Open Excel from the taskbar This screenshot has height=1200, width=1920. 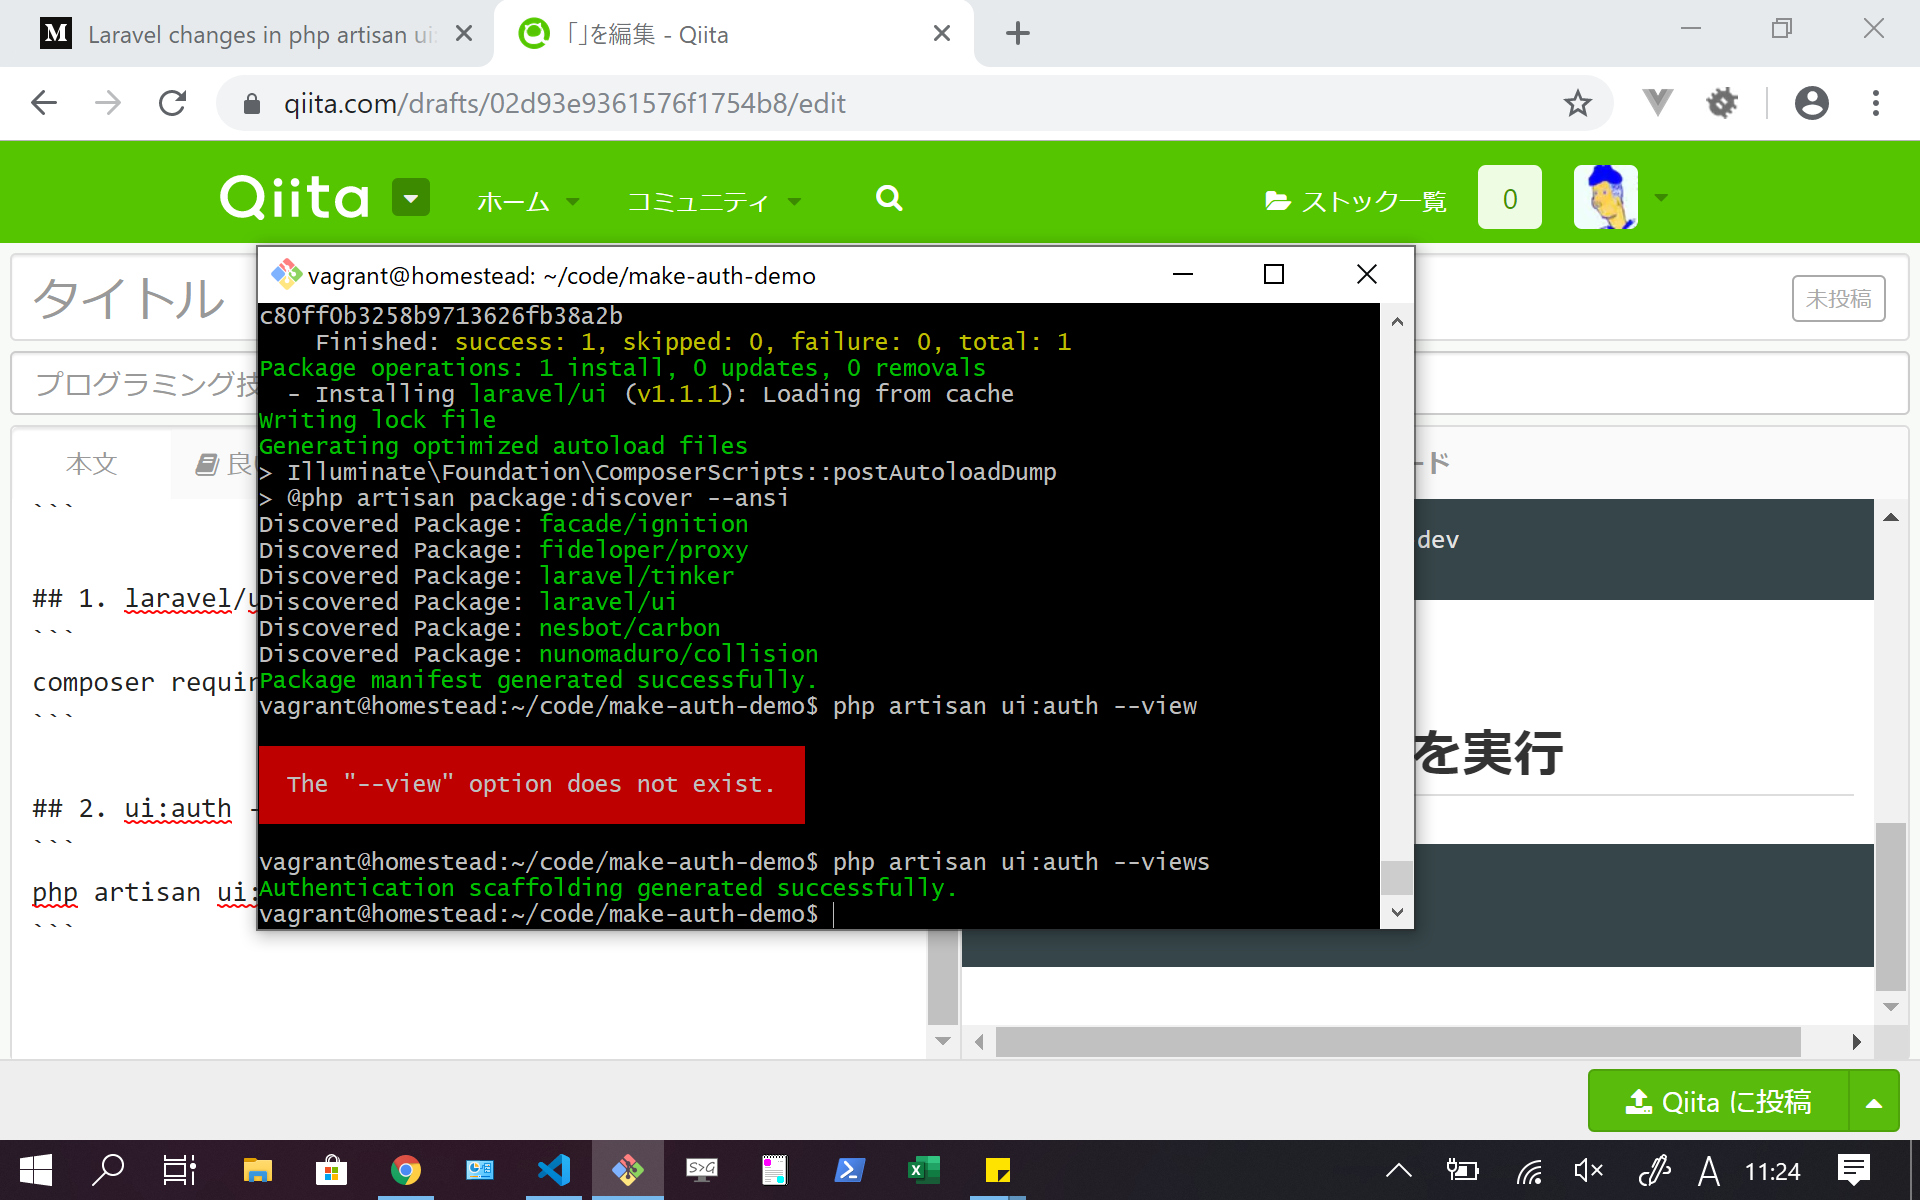[x=923, y=1170]
